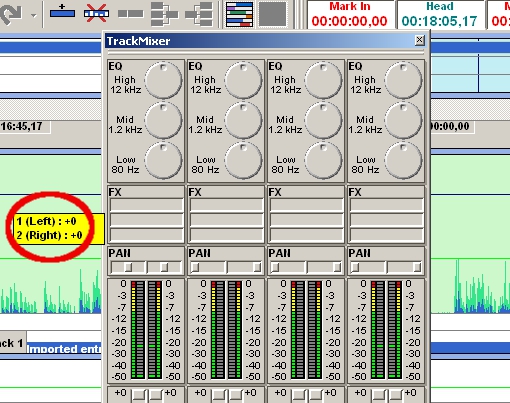This screenshot has width=510, height=403.
Task: Click left PAN slider thumb in fourth channel
Action: (x=355, y=267)
